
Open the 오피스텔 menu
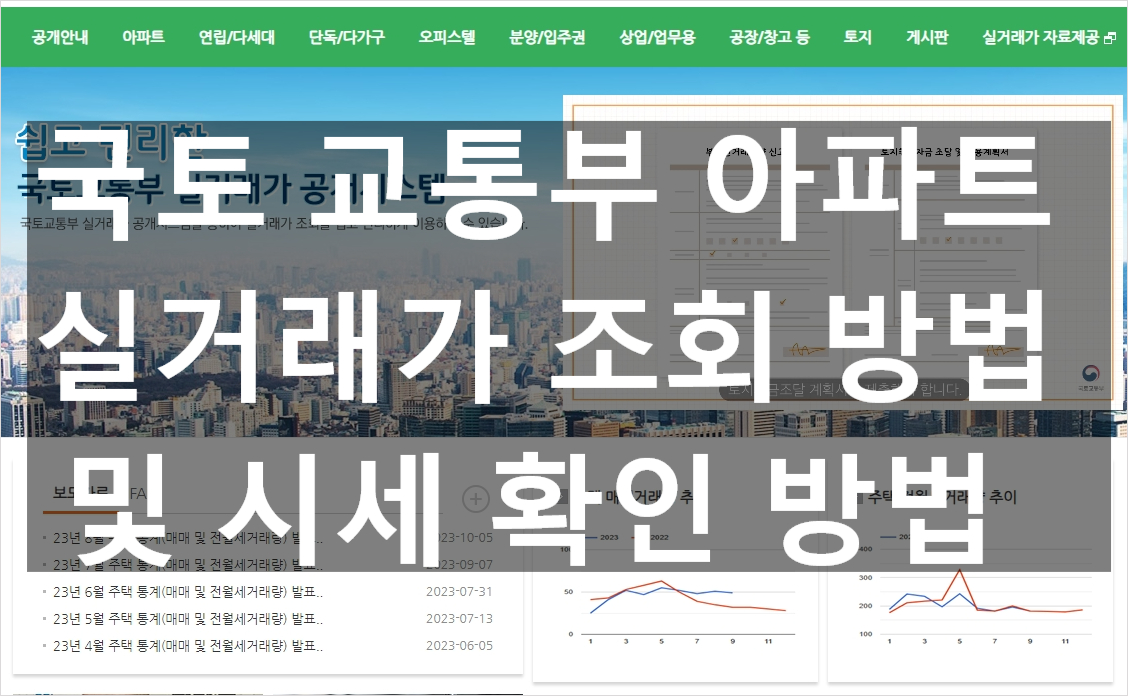click(447, 37)
